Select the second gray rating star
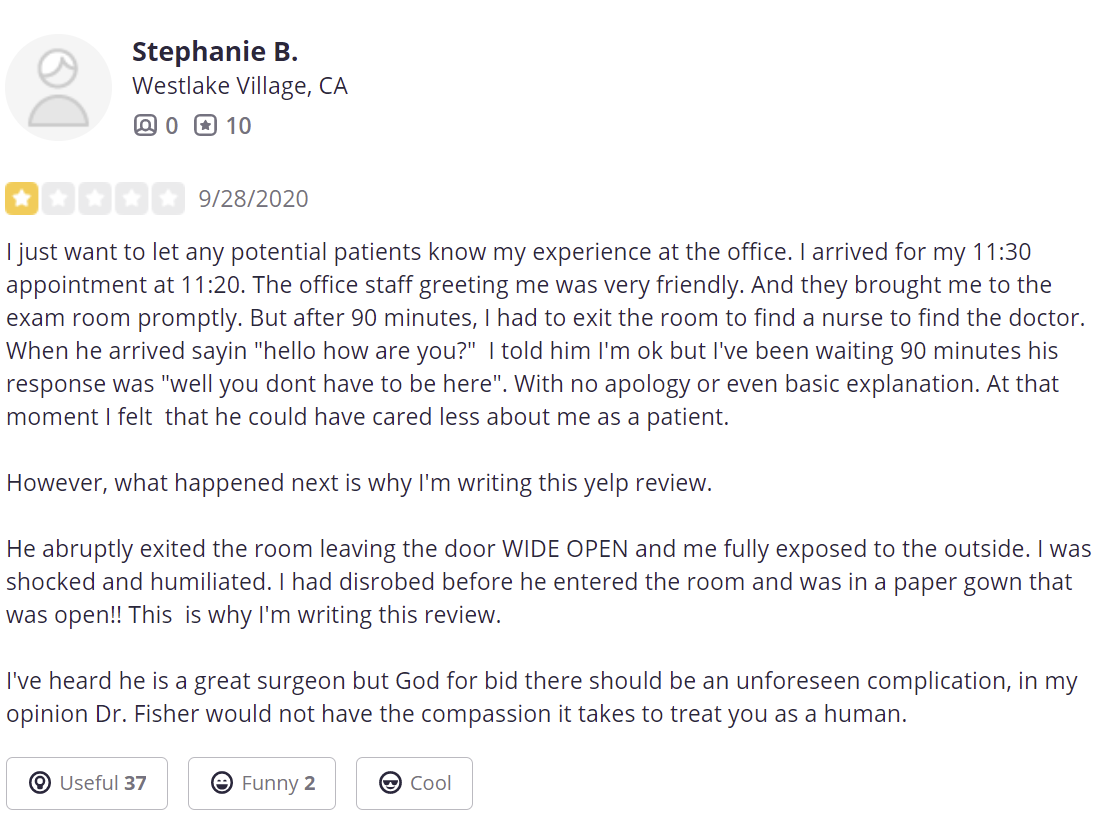Viewport: 1101px width, 813px height. click(x=58, y=199)
